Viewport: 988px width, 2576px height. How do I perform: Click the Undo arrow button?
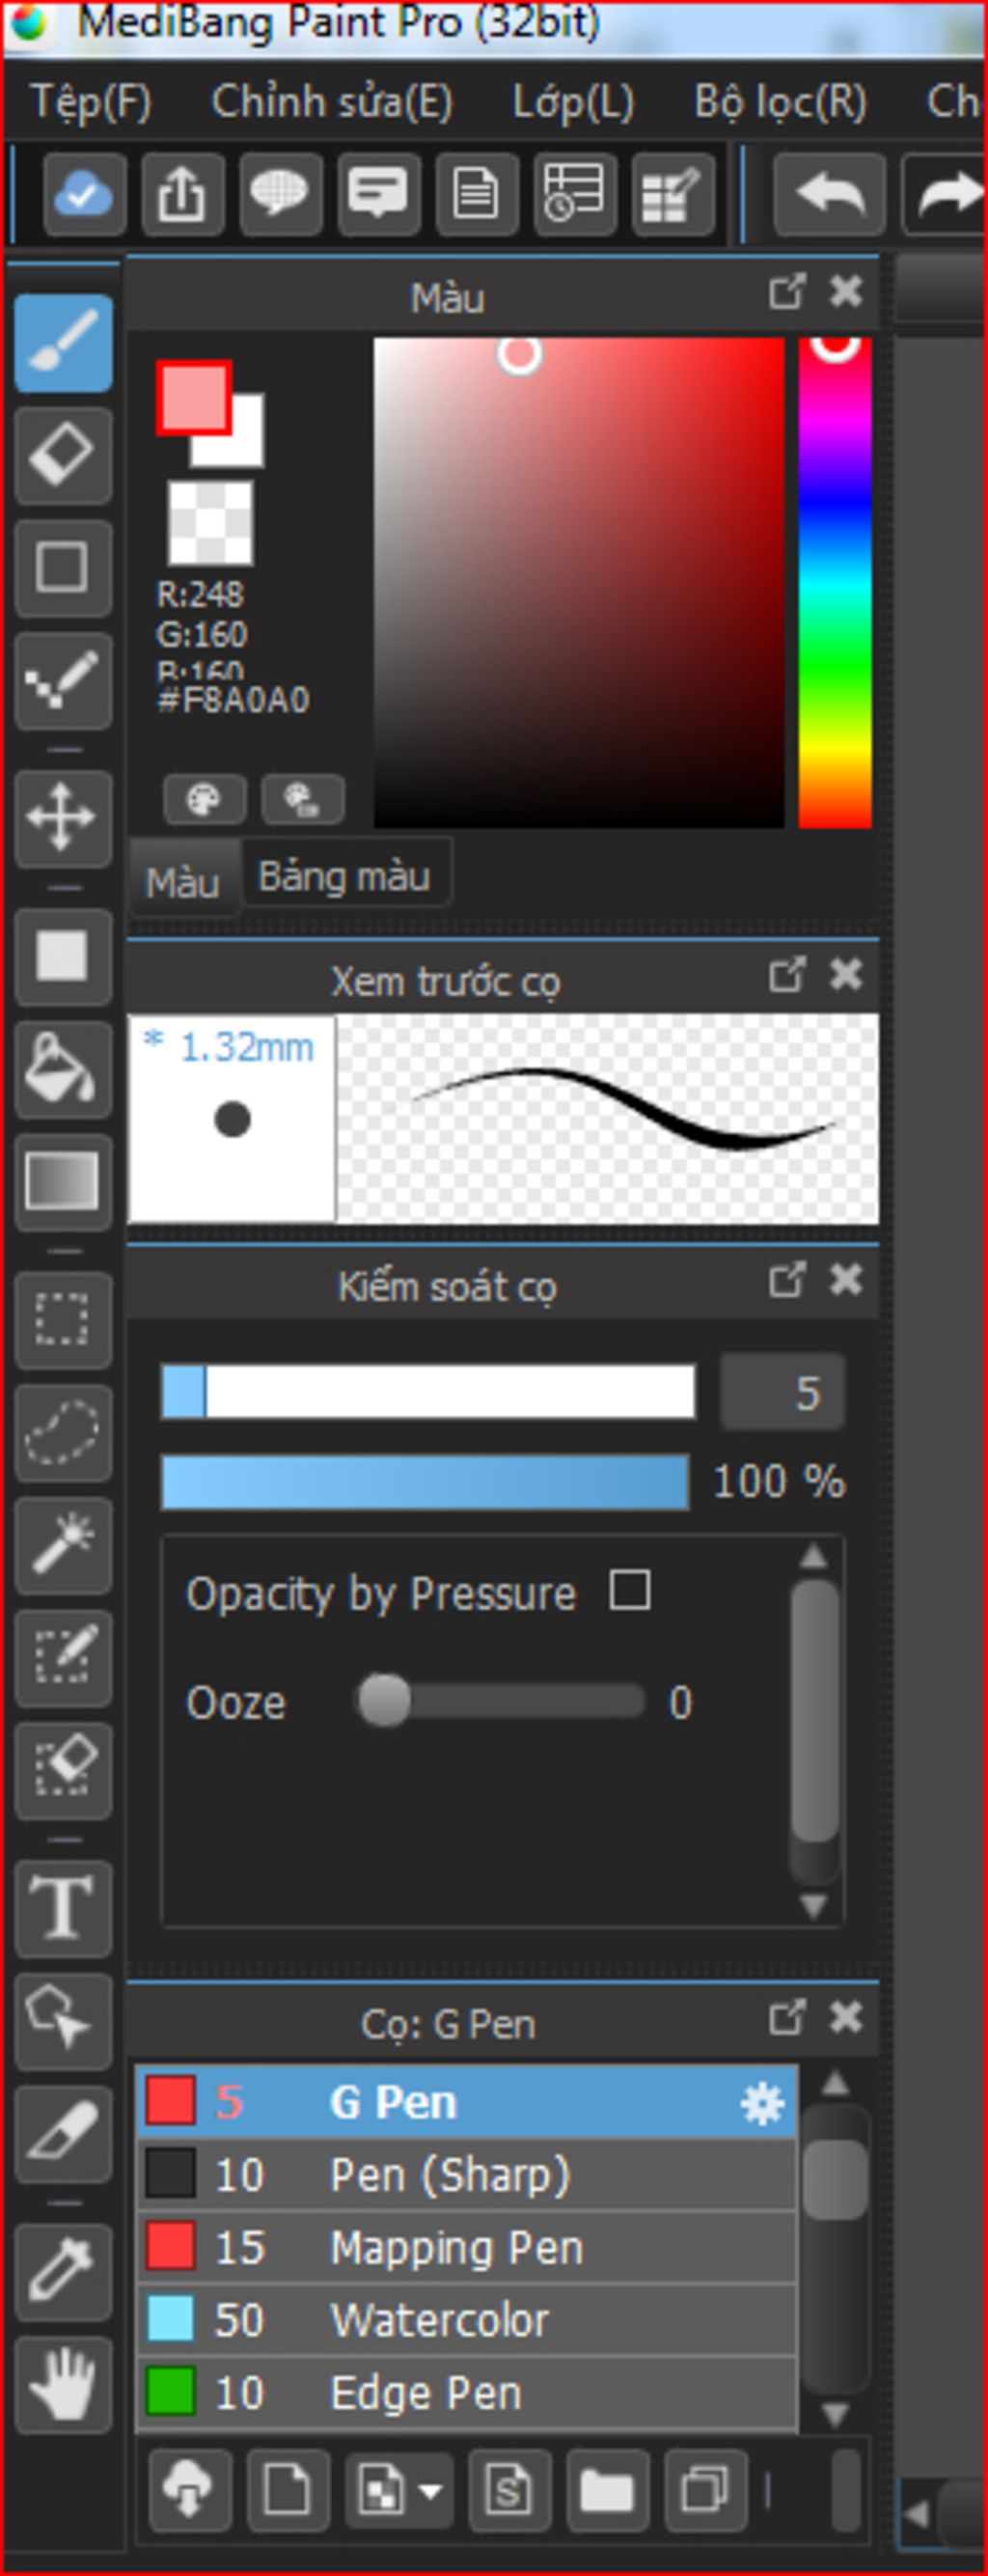829,194
